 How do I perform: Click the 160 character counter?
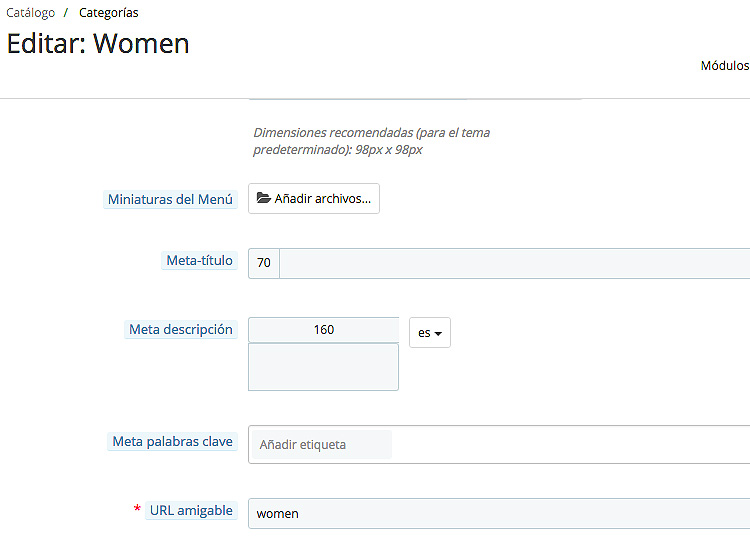click(323, 330)
